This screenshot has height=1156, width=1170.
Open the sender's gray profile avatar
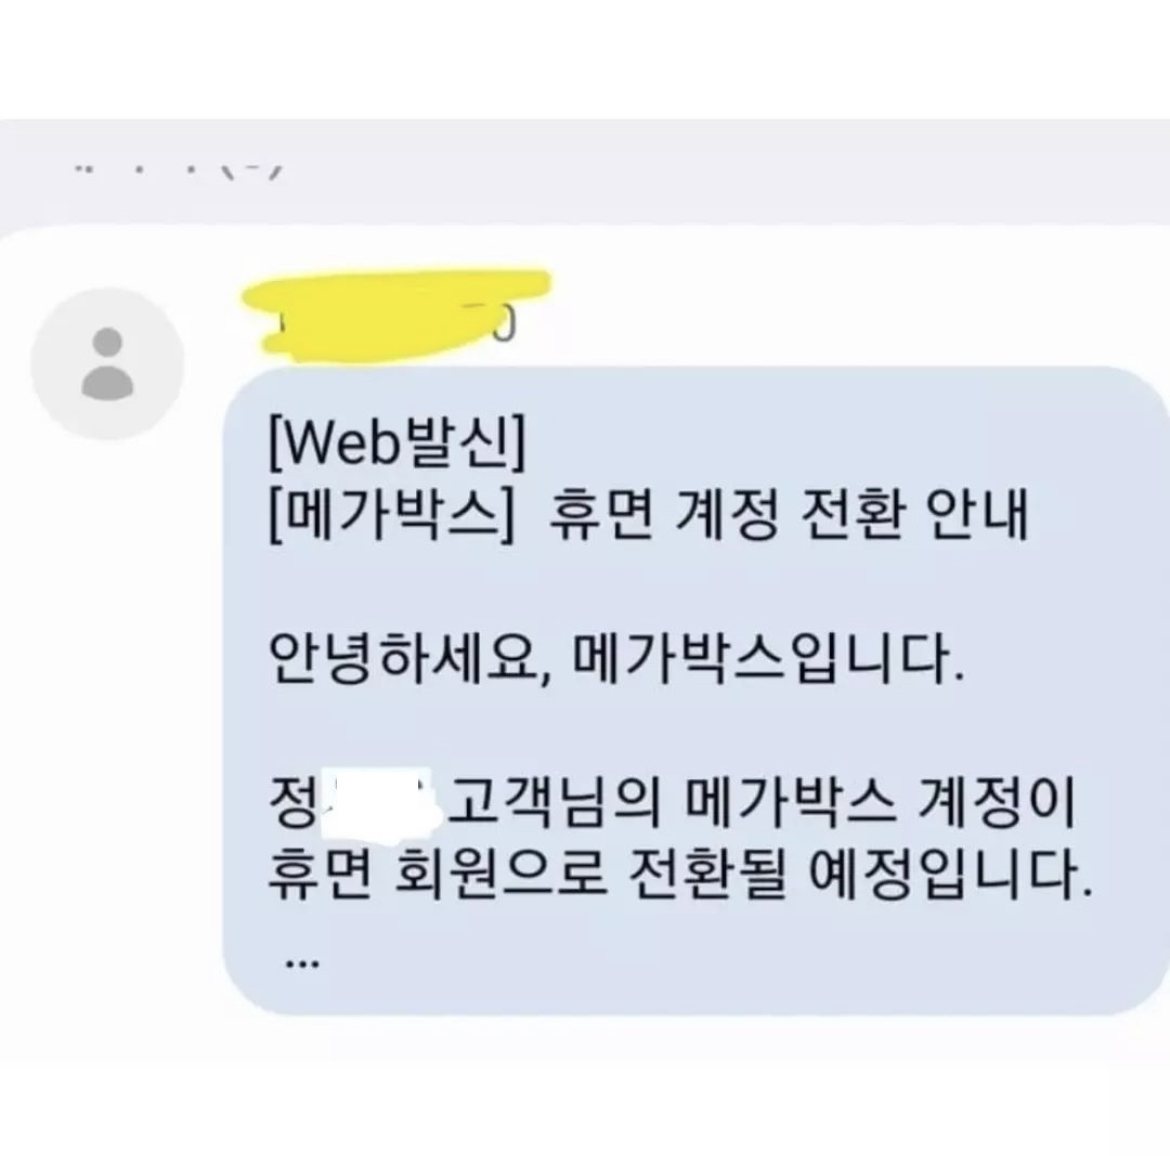tap(107, 363)
